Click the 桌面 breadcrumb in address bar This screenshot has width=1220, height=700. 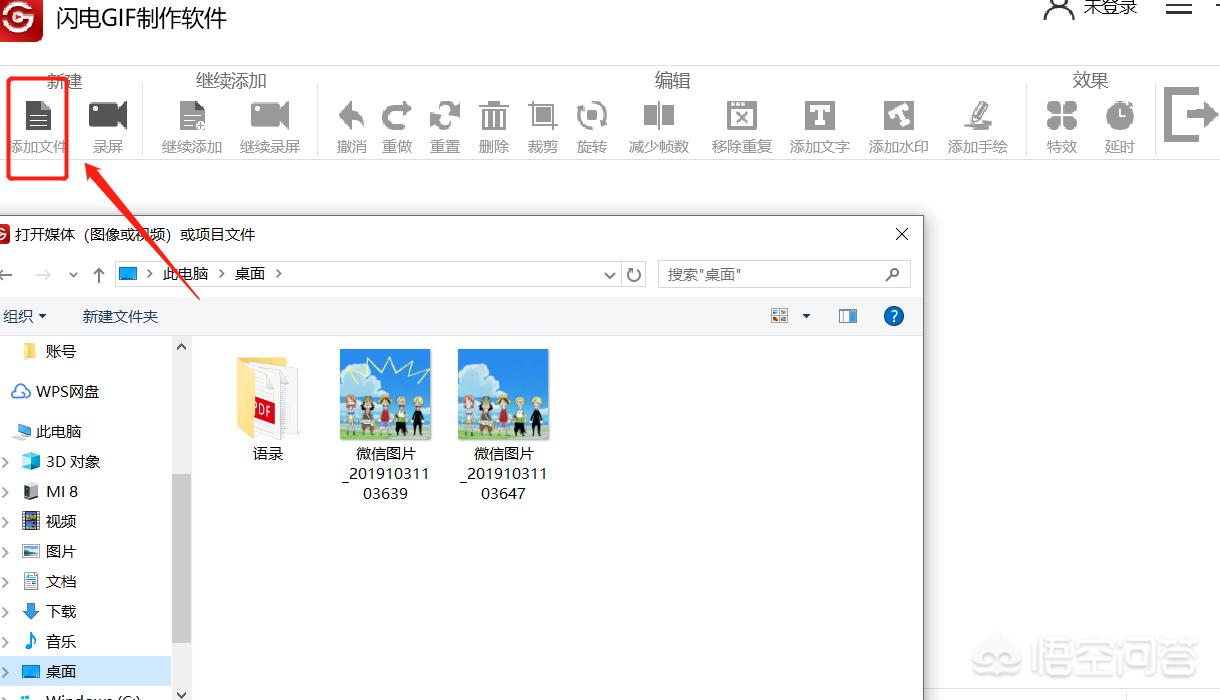click(250, 274)
